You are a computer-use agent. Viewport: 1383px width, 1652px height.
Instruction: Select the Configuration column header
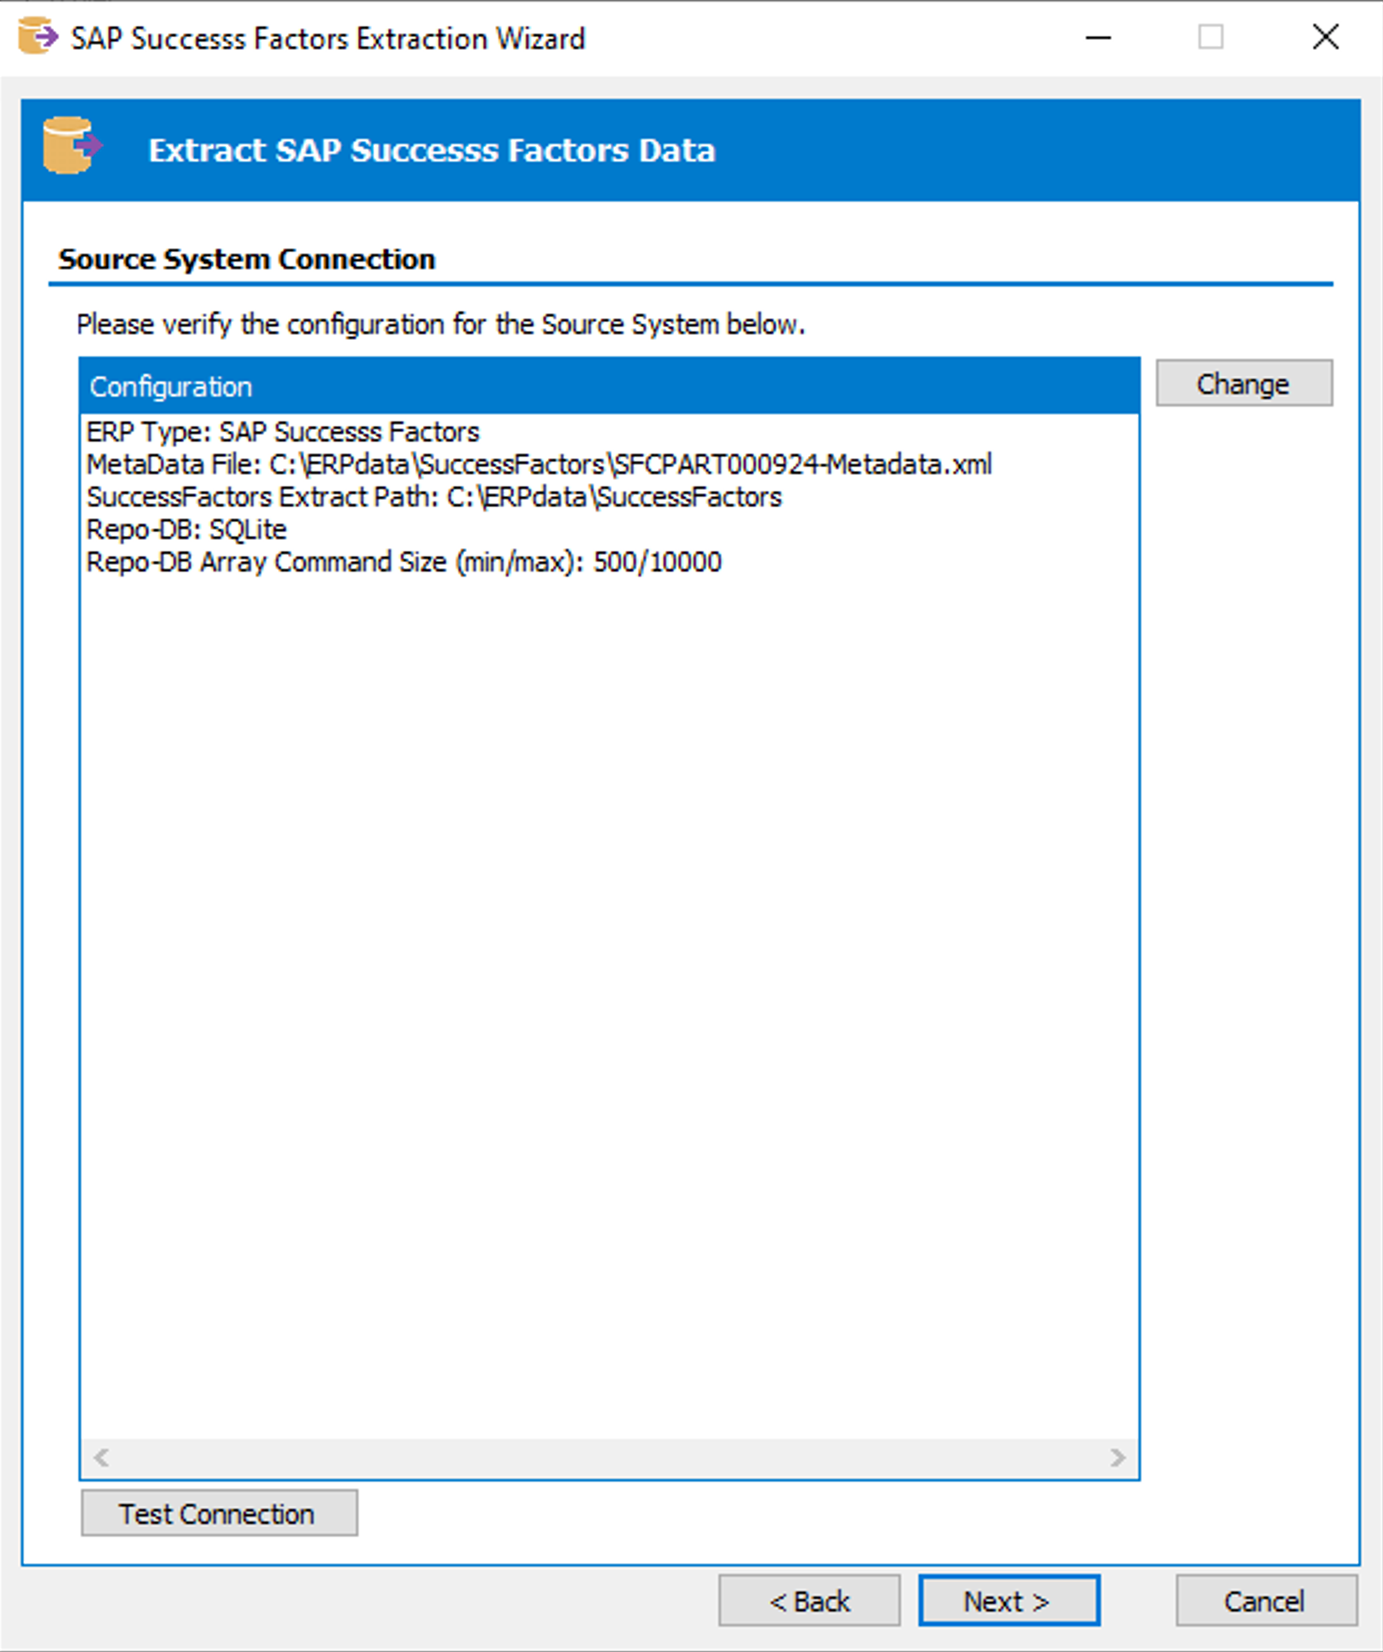point(609,386)
